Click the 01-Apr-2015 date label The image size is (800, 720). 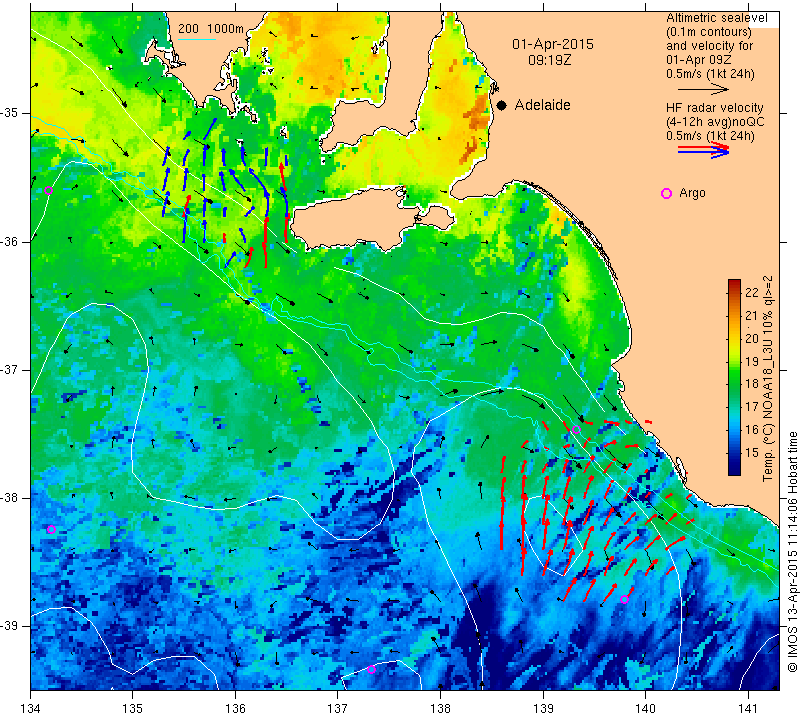pos(553,44)
